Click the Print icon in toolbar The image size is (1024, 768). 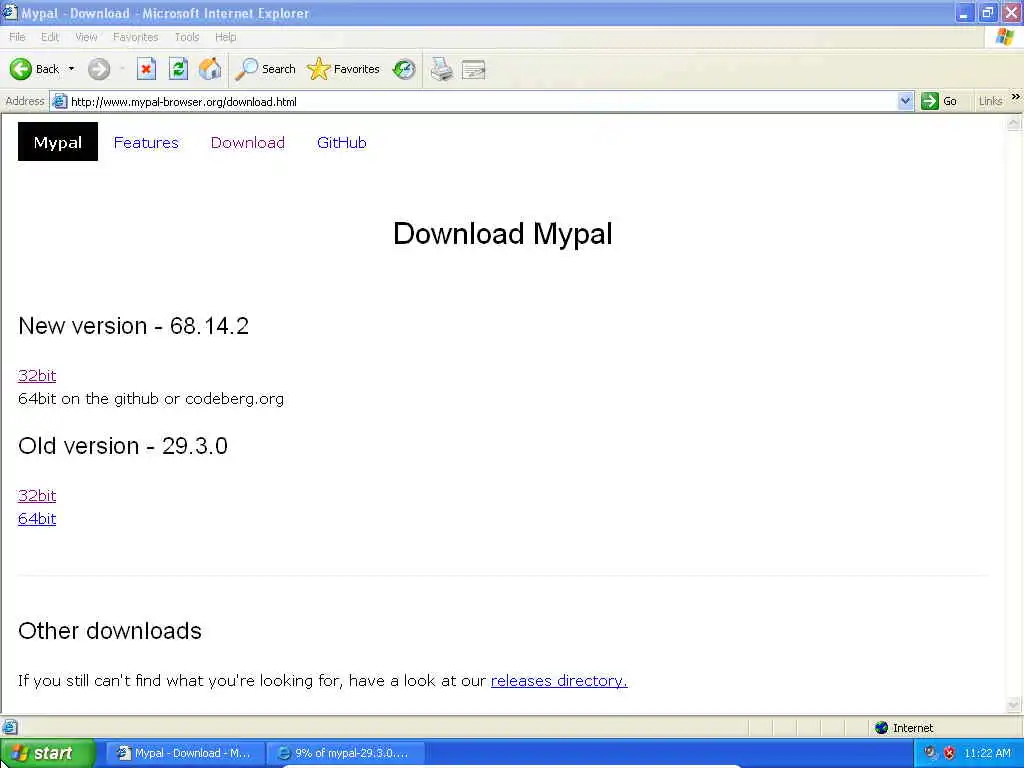tap(441, 69)
